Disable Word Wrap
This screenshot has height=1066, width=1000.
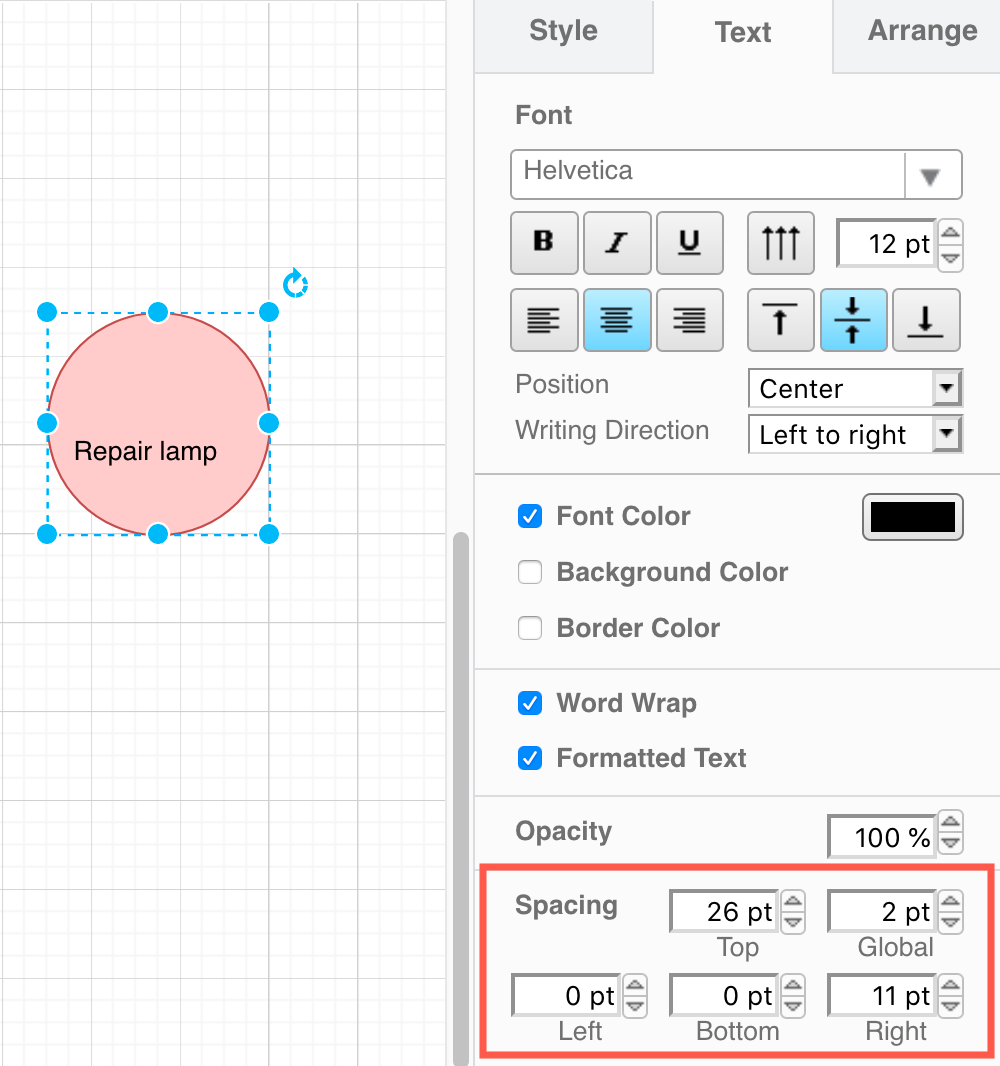529,703
